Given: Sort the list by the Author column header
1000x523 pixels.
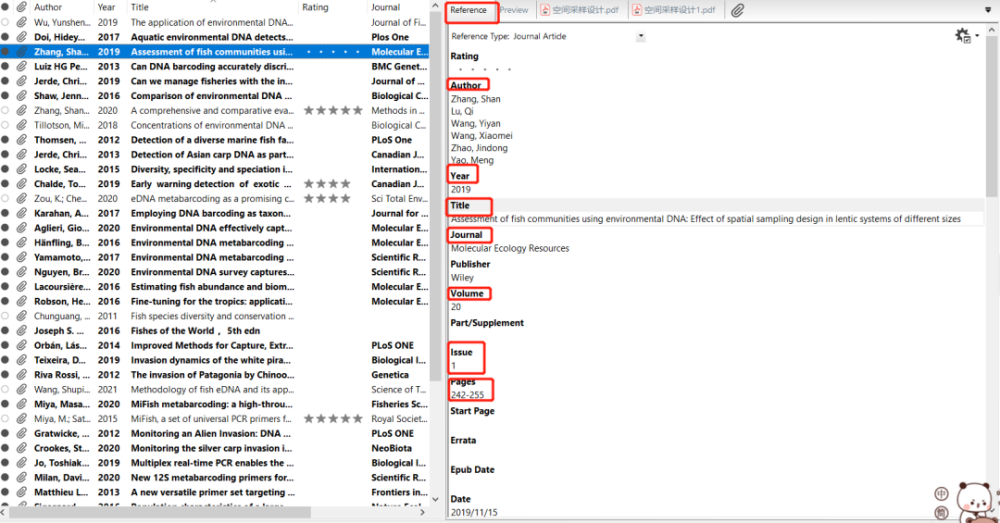Looking at the screenshot, I should [48, 7].
